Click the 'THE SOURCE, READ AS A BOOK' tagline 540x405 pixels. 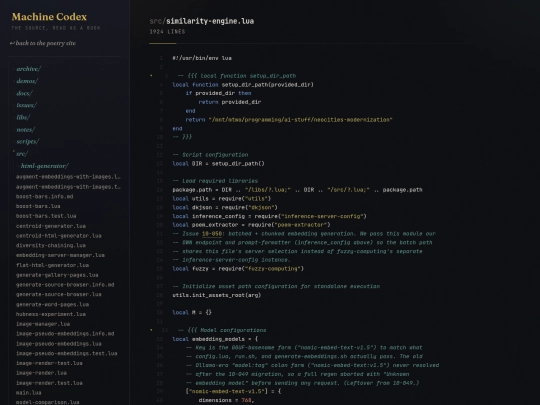(56, 28)
